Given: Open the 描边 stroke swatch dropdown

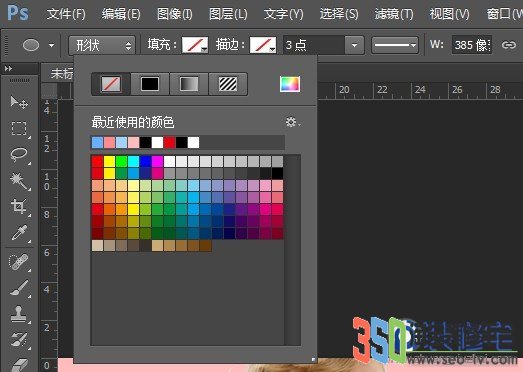Looking at the screenshot, I should (263, 45).
